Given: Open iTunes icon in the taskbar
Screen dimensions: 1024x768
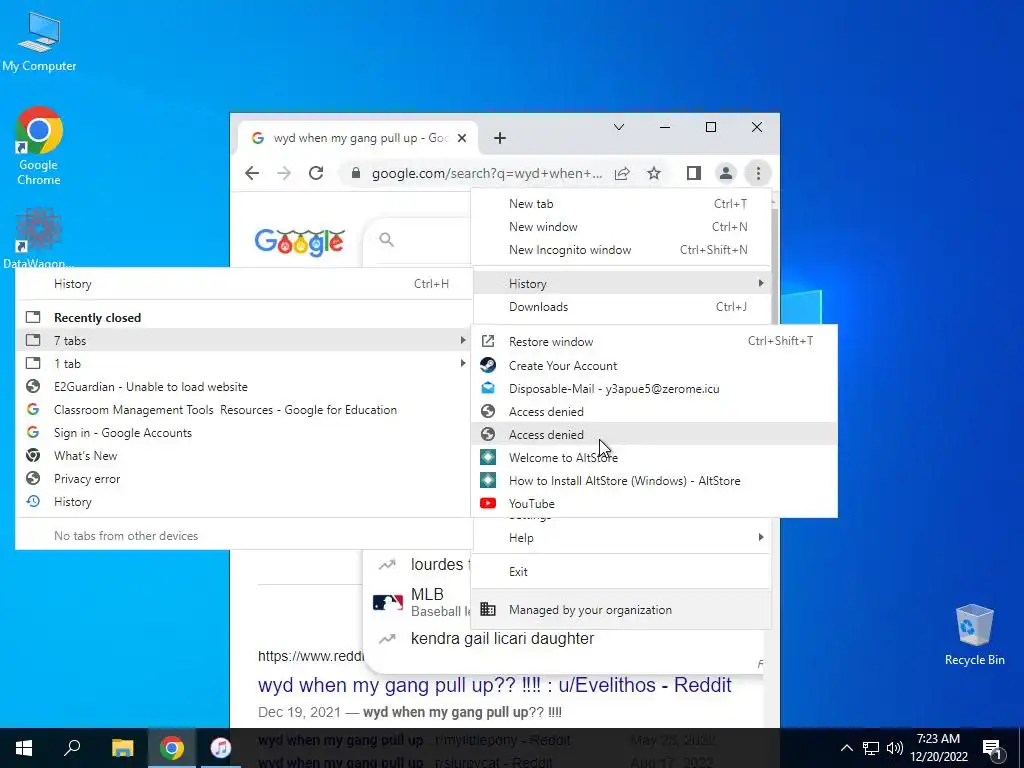Looking at the screenshot, I should [221, 748].
